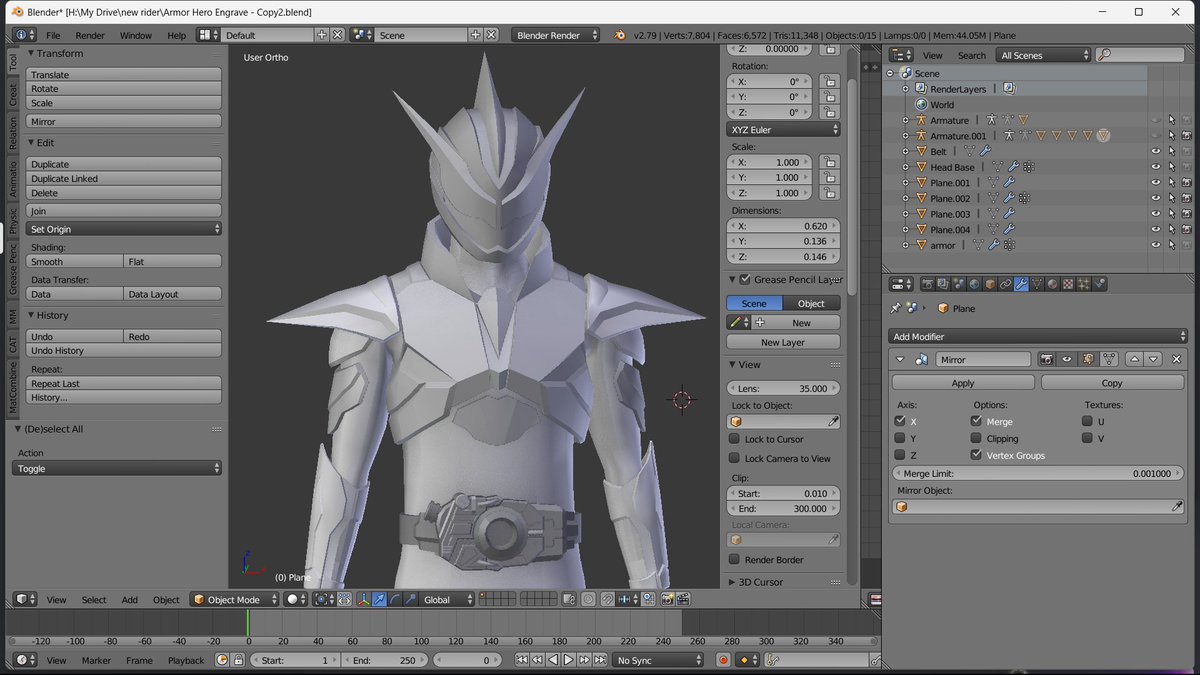Screen dimensions: 1200x675
Task: Enable the Clipping option
Action: [976, 438]
